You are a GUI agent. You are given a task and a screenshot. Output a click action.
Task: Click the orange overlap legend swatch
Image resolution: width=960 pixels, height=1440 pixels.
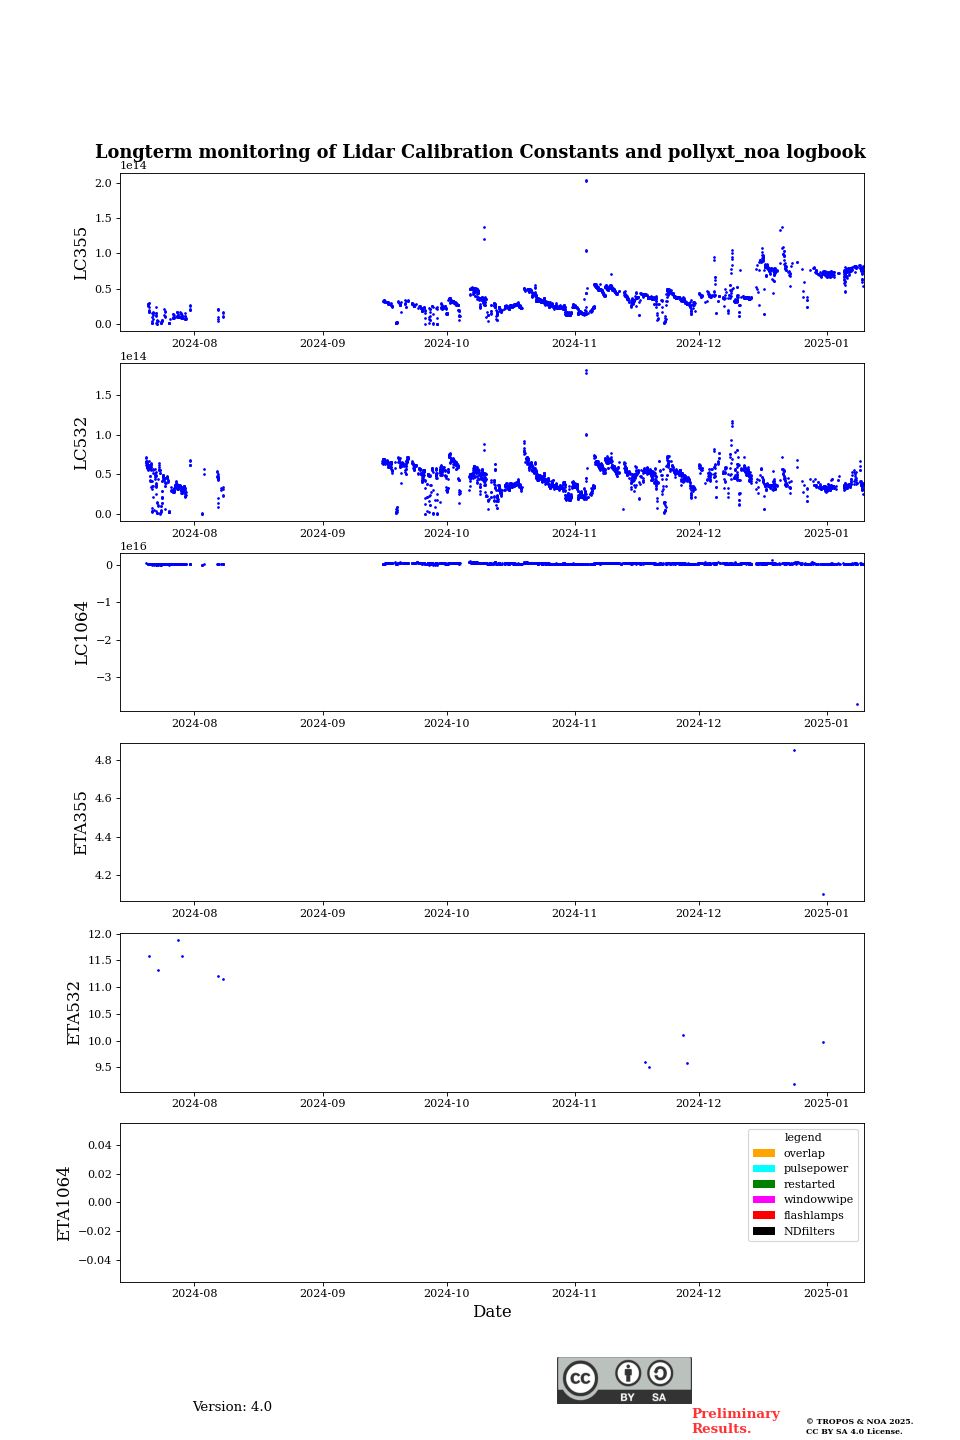pos(764,1153)
